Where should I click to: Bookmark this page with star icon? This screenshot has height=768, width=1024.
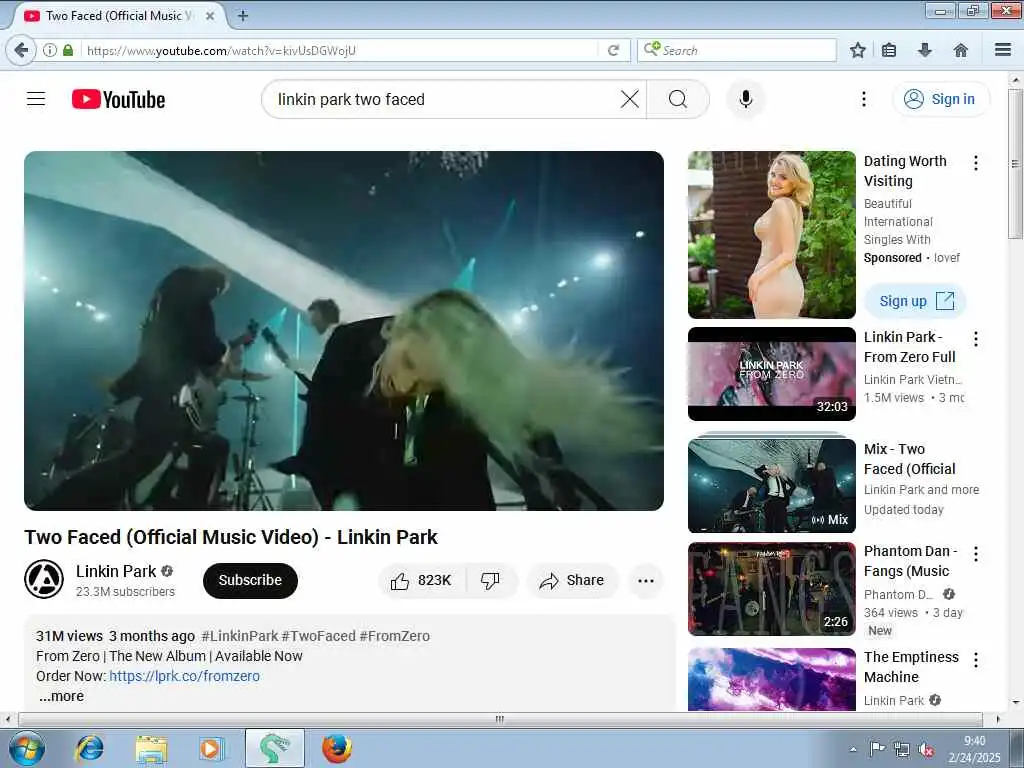pos(857,50)
